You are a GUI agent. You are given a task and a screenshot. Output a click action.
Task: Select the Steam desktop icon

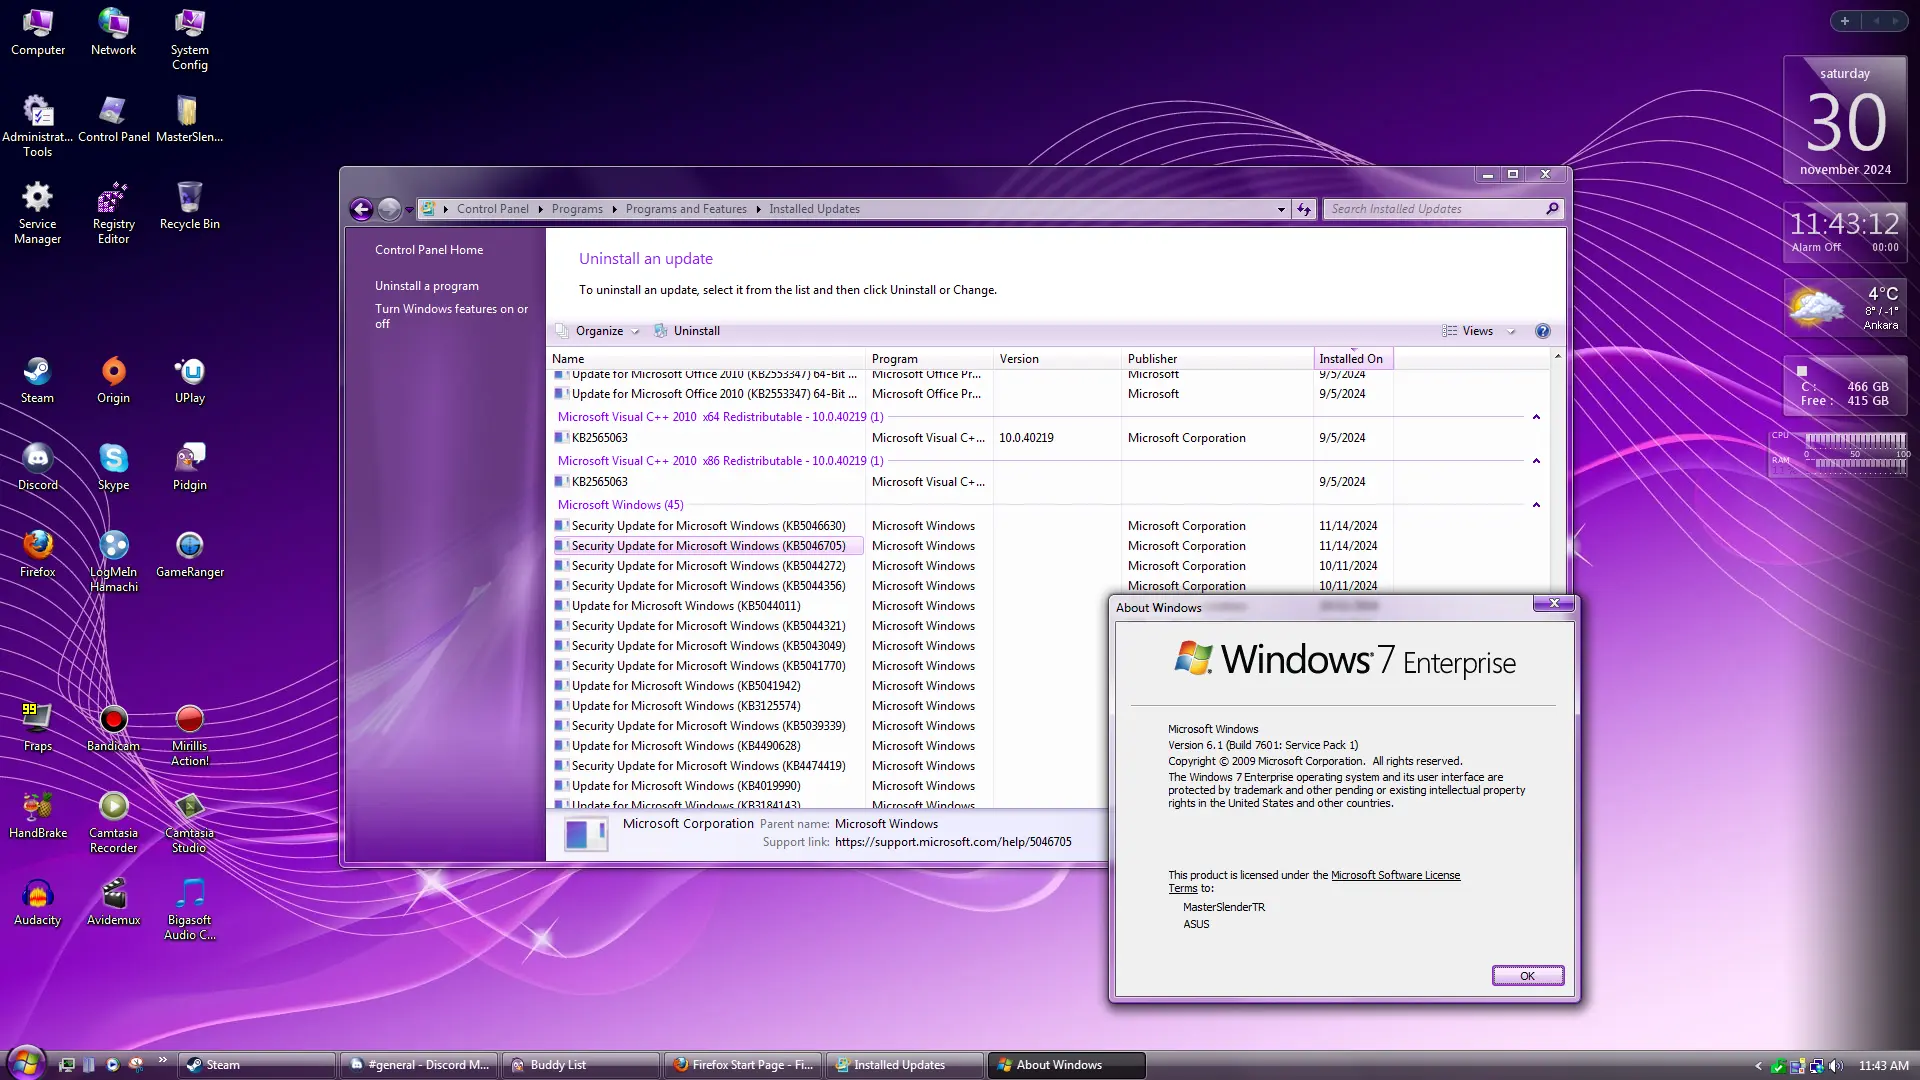[38, 380]
